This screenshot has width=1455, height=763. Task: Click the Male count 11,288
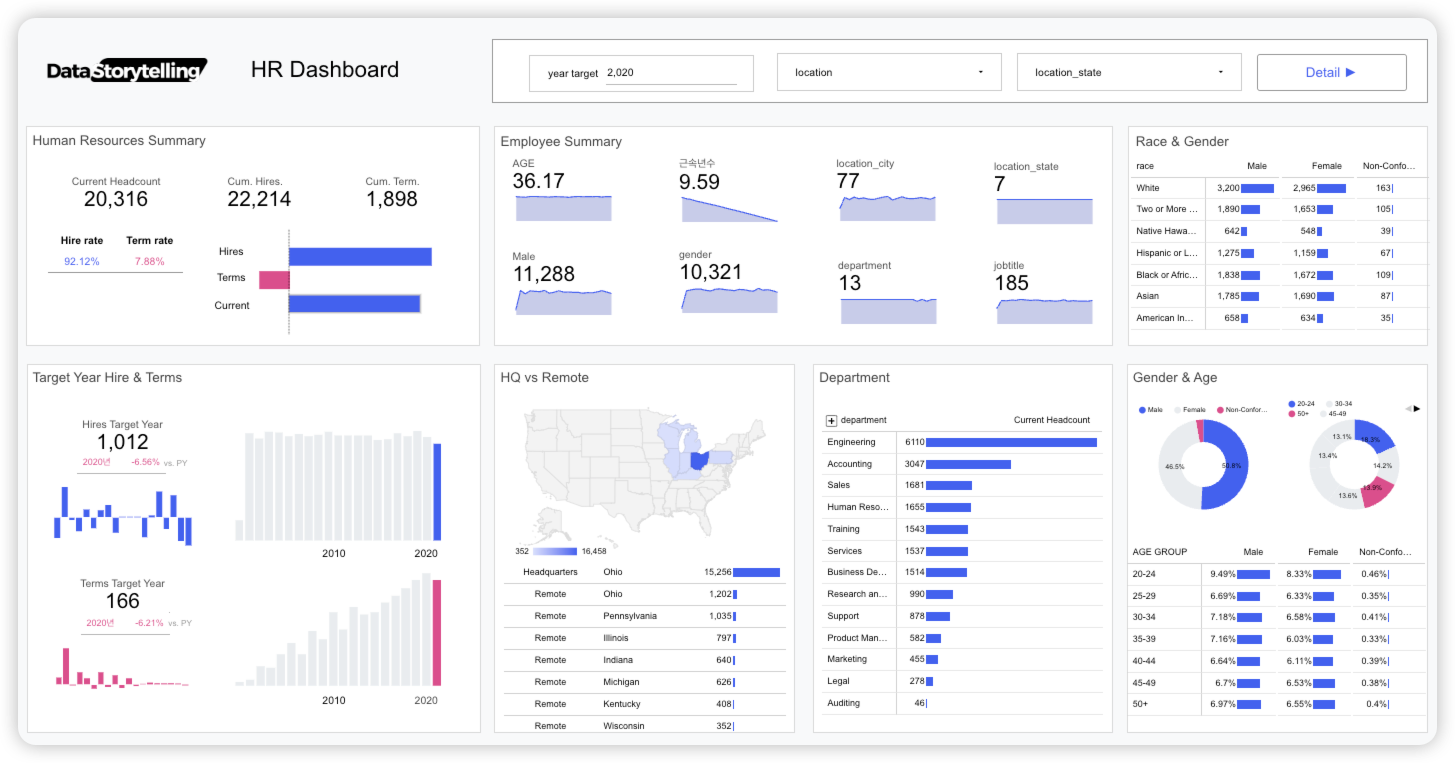point(546,273)
